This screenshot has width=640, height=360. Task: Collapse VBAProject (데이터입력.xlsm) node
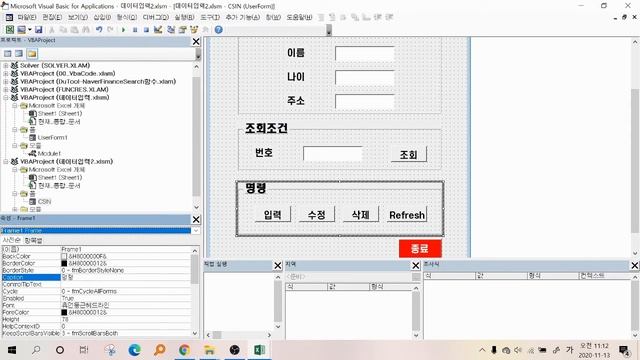click(x=6, y=98)
